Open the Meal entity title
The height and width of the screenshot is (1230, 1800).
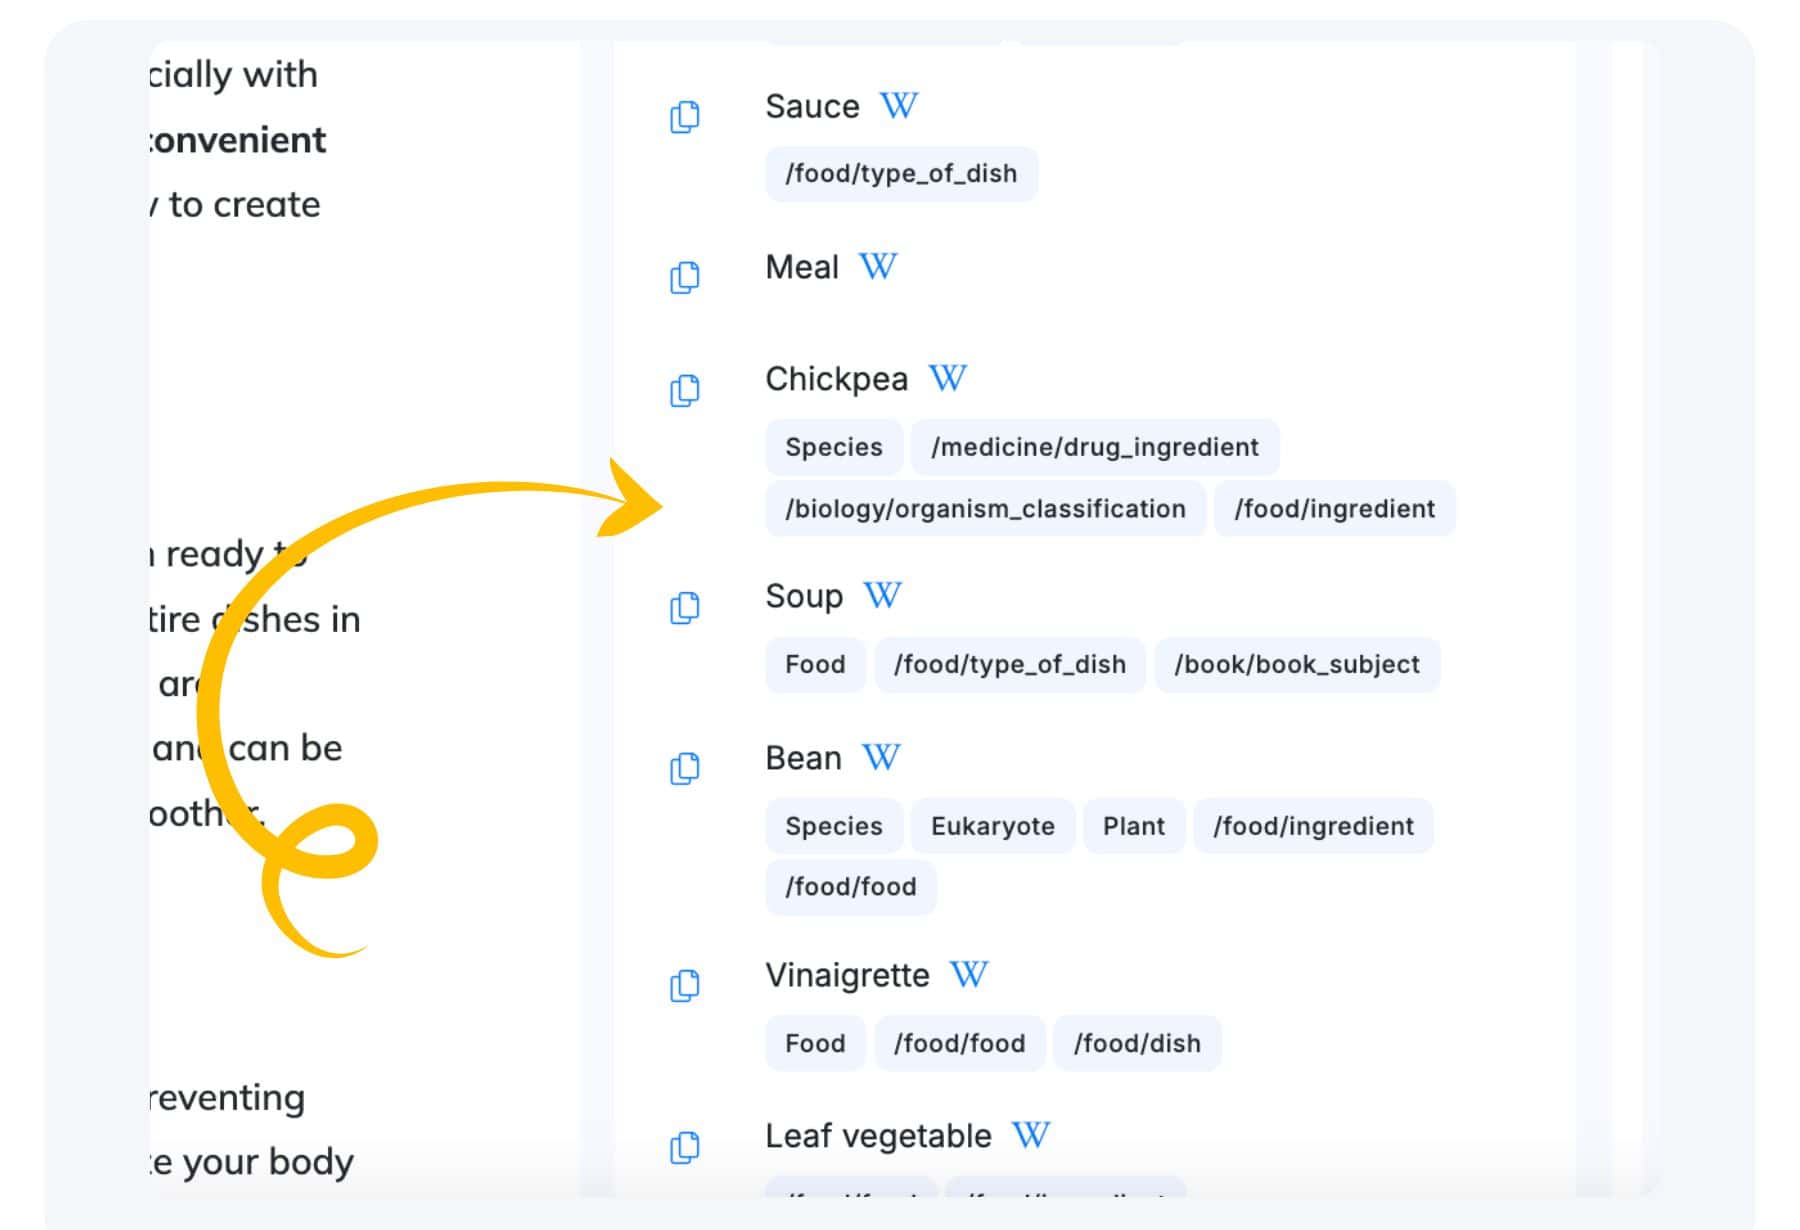click(x=802, y=267)
